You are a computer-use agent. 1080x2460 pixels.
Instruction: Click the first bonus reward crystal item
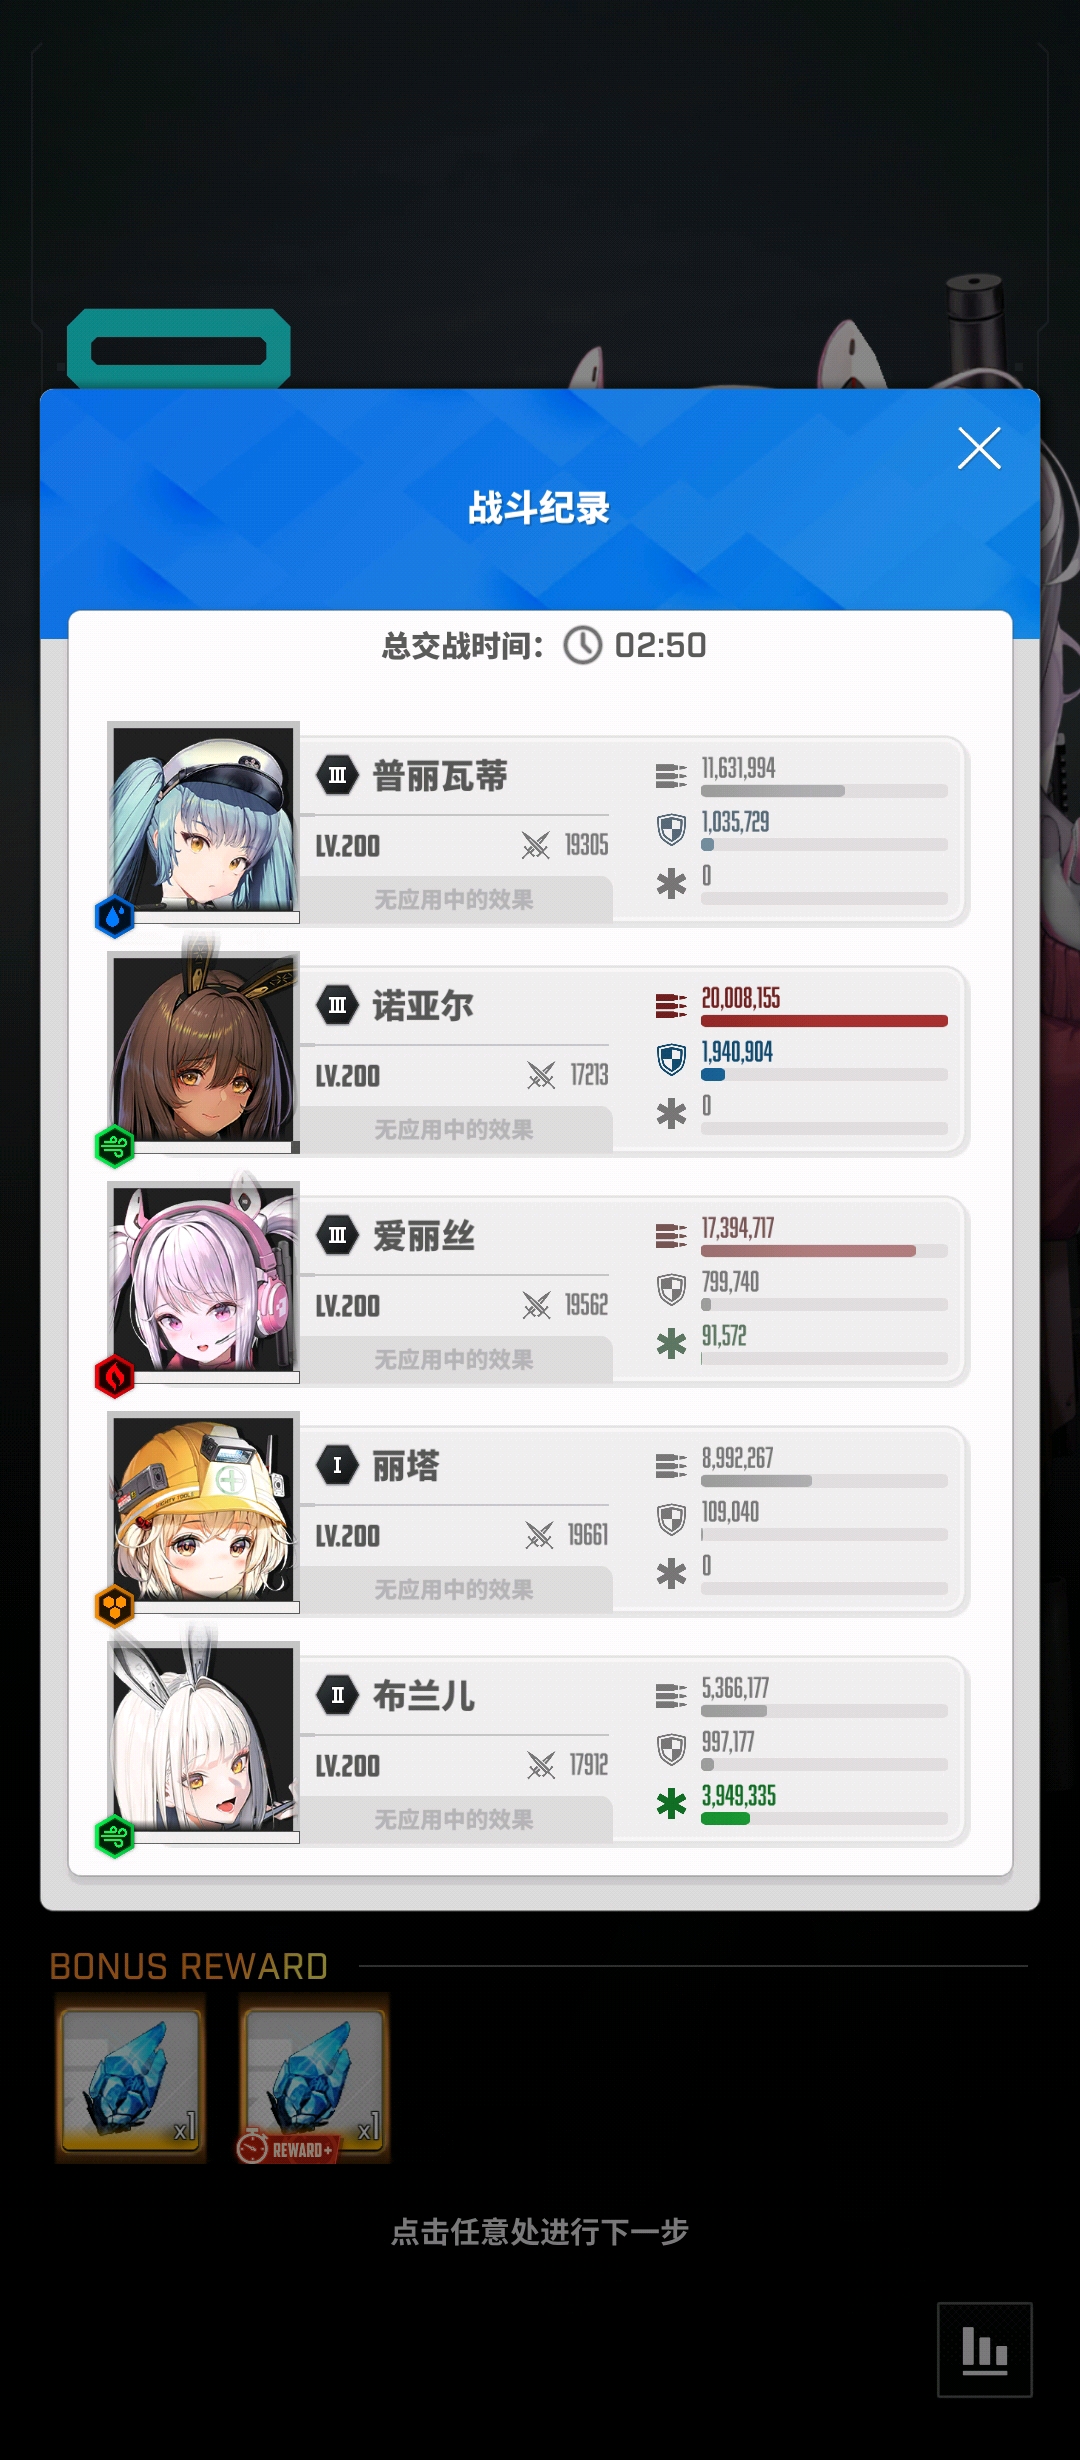pyautogui.click(x=130, y=2078)
